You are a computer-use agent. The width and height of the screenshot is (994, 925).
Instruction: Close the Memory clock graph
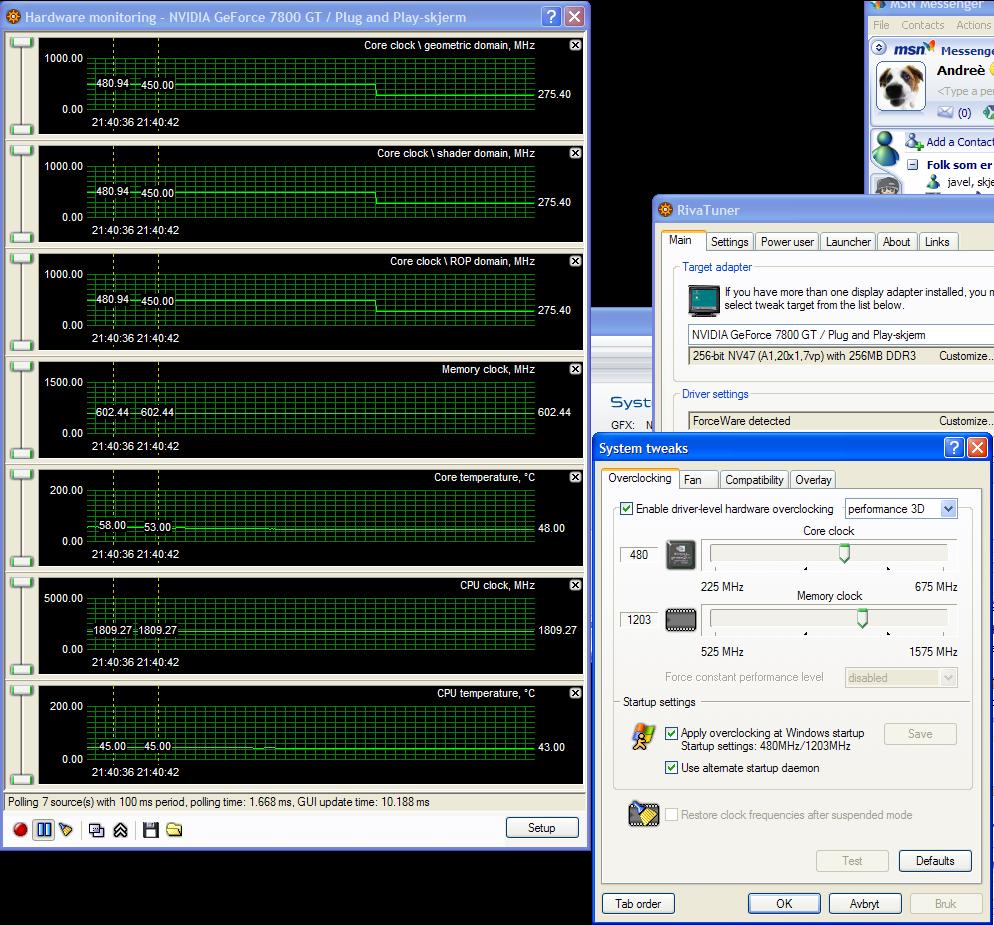tap(575, 369)
